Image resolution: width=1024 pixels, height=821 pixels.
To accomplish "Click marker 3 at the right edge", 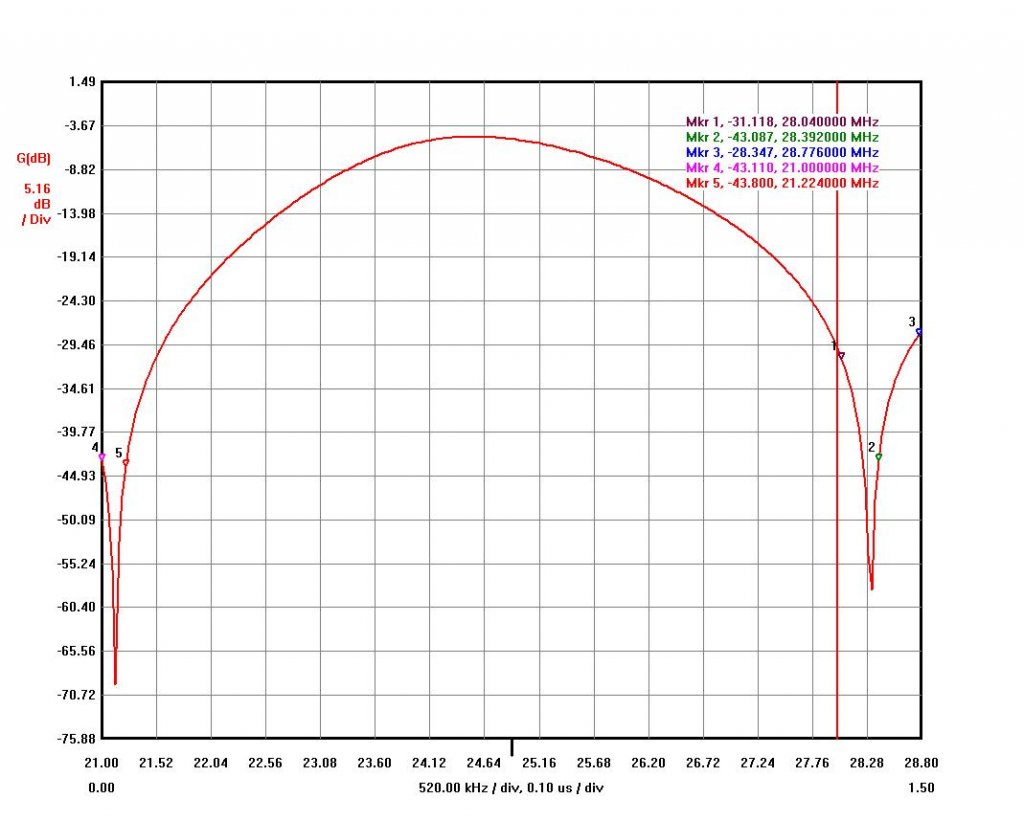I will pyautogui.click(x=919, y=331).
